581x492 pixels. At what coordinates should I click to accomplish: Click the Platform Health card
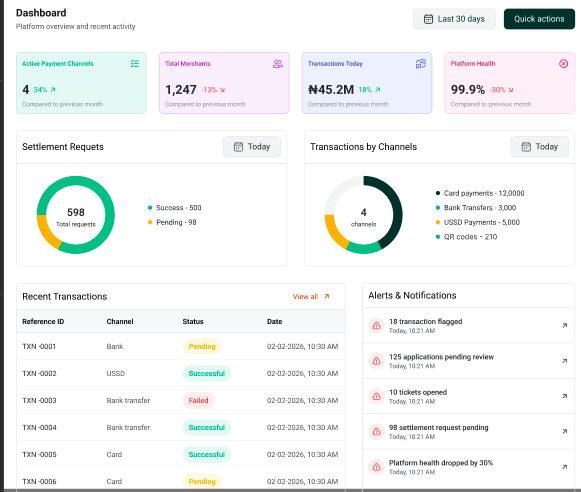pyautogui.click(x=509, y=83)
